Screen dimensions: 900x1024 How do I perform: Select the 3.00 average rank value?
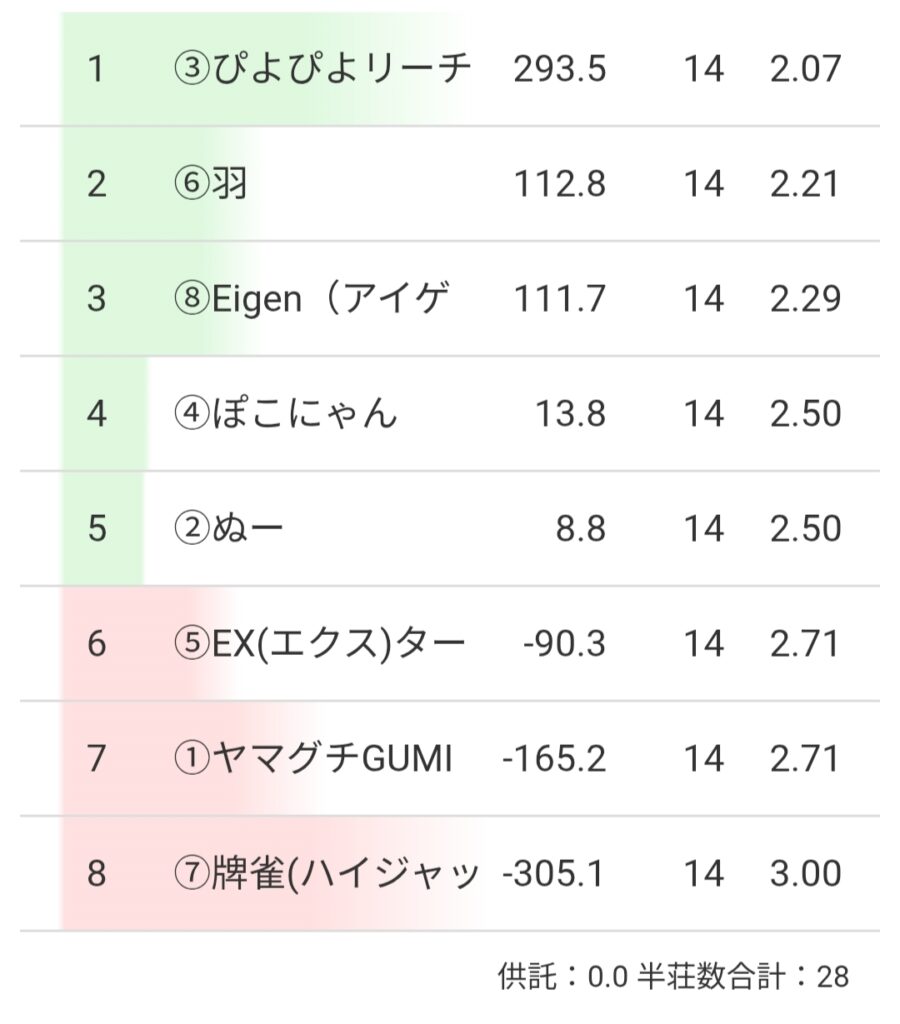pos(805,874)
